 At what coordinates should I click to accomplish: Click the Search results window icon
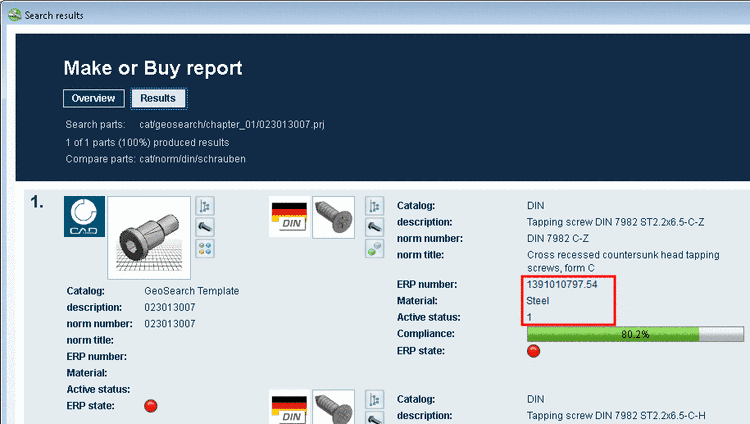coord(14,15)
